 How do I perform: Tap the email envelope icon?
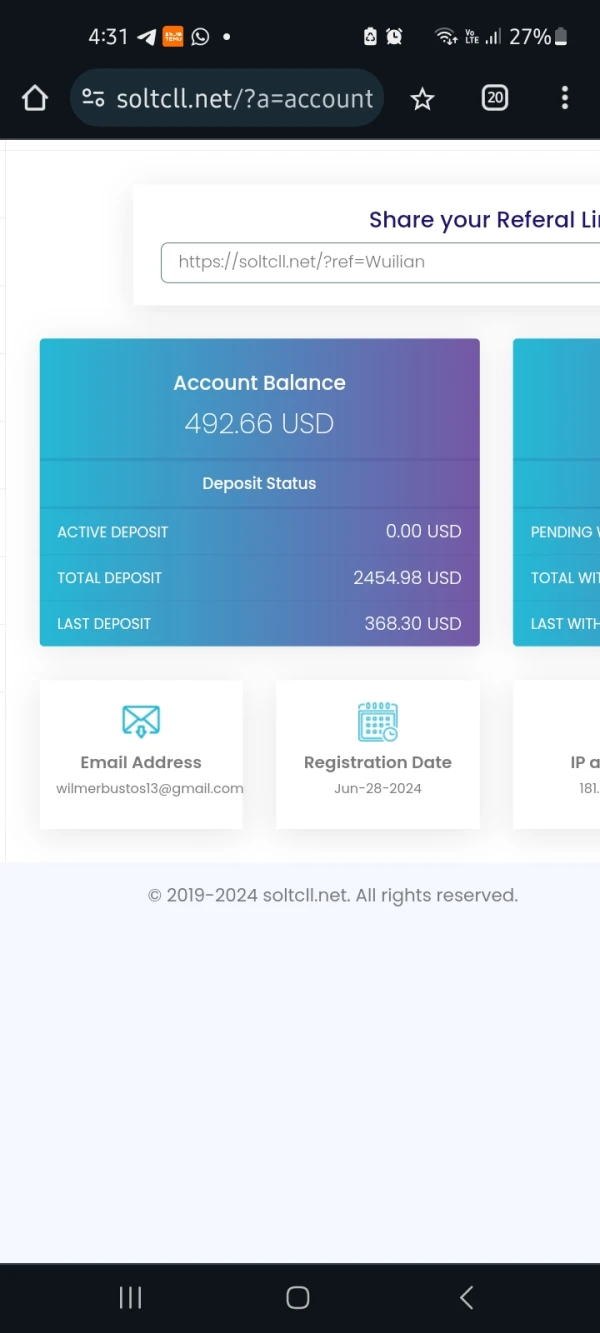point(141,721)
